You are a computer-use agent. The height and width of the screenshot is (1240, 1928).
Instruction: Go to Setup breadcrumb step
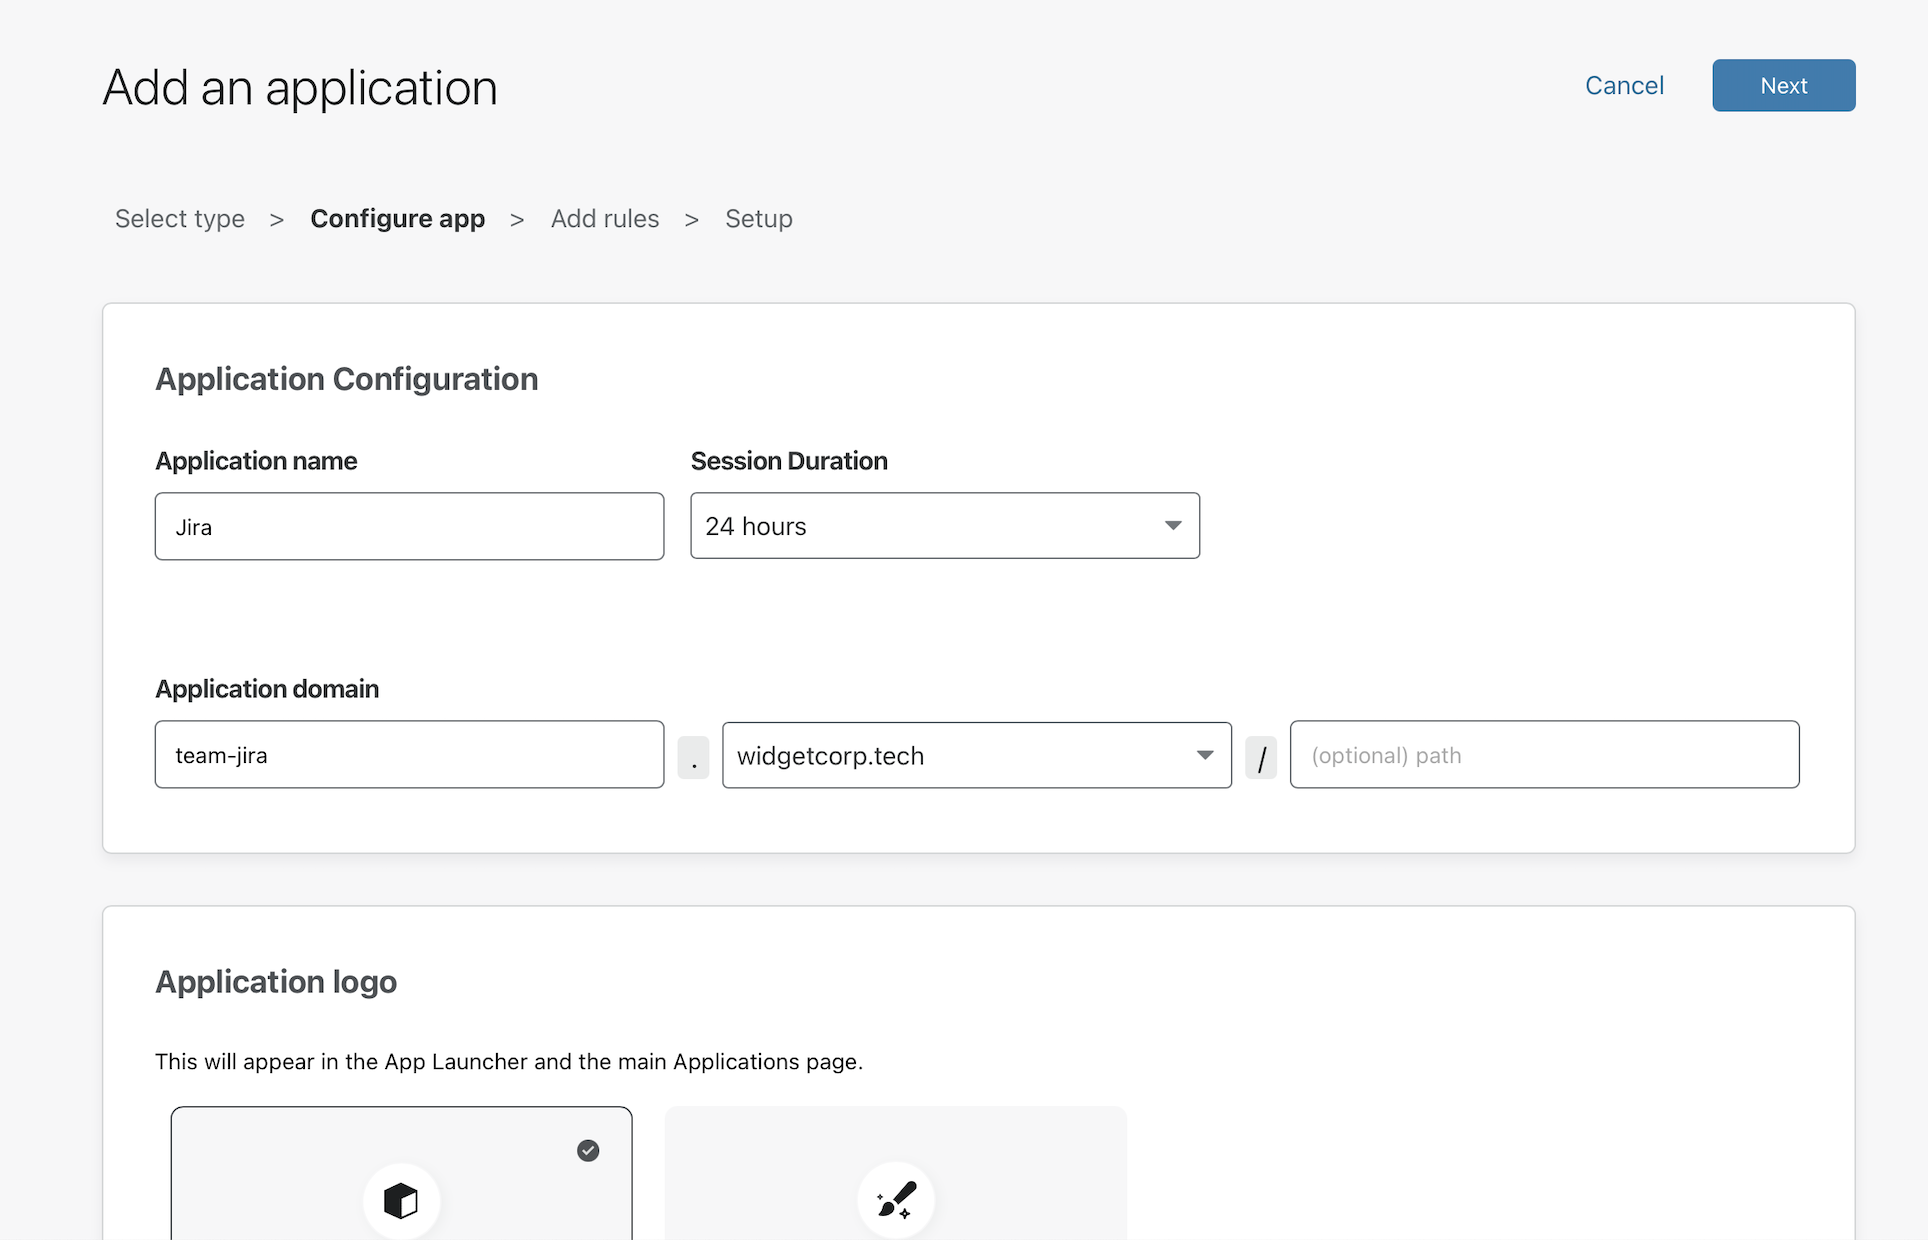coord(758,219)
